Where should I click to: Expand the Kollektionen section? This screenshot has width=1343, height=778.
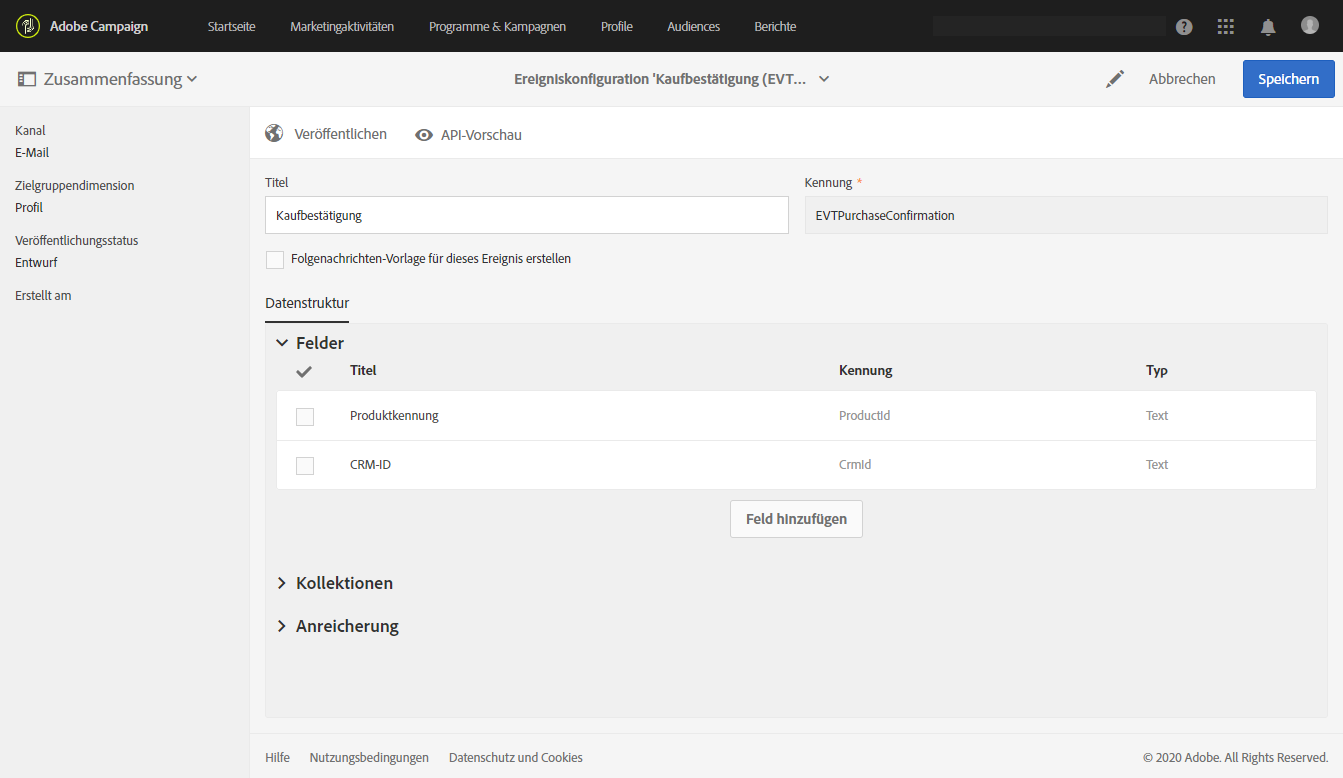click(282, 583)
